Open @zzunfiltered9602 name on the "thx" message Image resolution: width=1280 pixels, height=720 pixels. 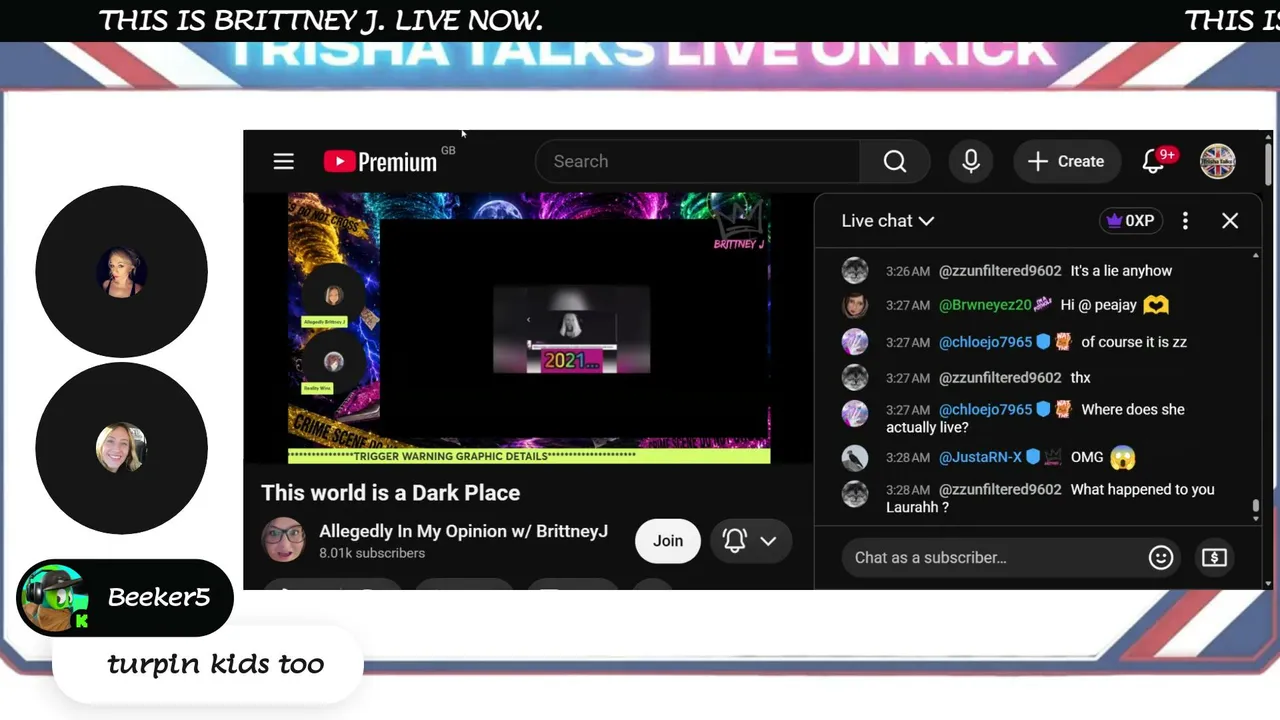[x=1000, y=378]
